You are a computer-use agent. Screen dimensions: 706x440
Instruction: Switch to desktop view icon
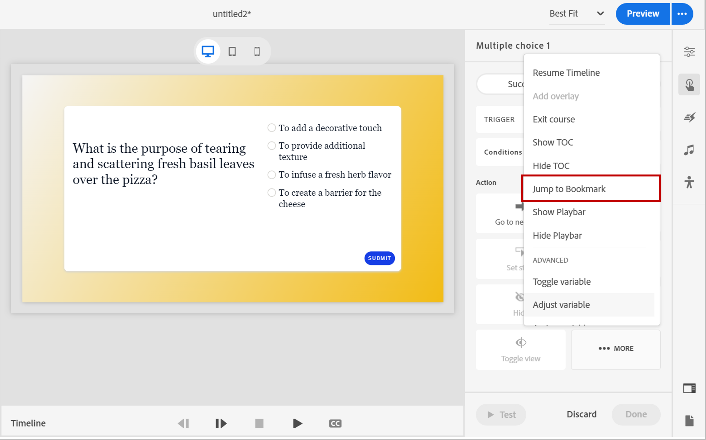tap(208, 51)
